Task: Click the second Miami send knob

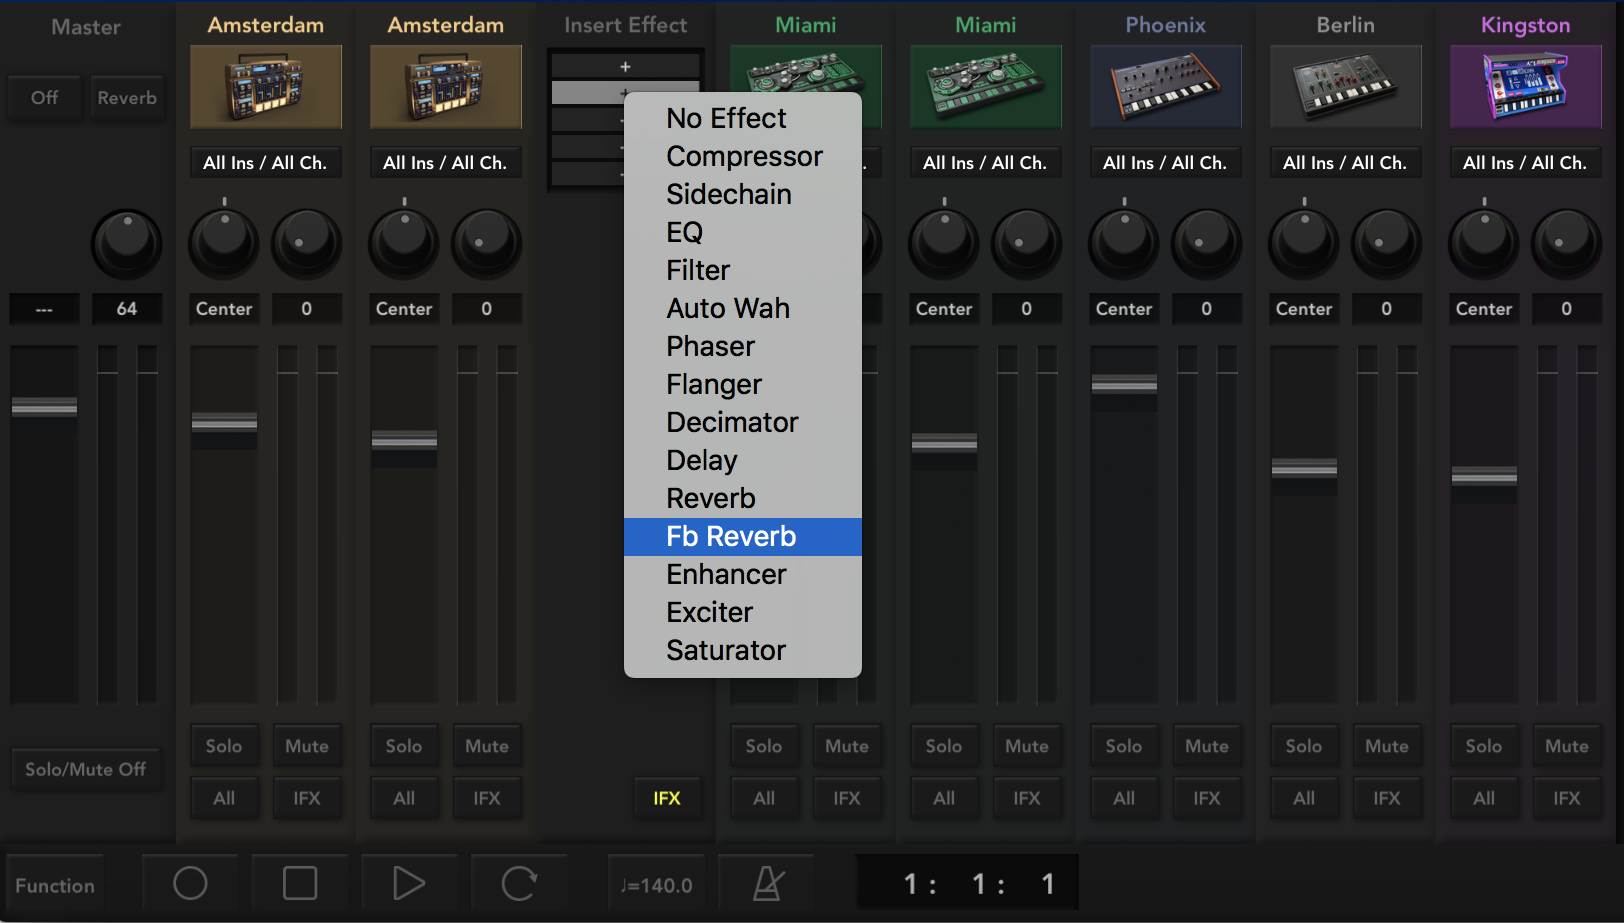Action: coord(1027,244)
